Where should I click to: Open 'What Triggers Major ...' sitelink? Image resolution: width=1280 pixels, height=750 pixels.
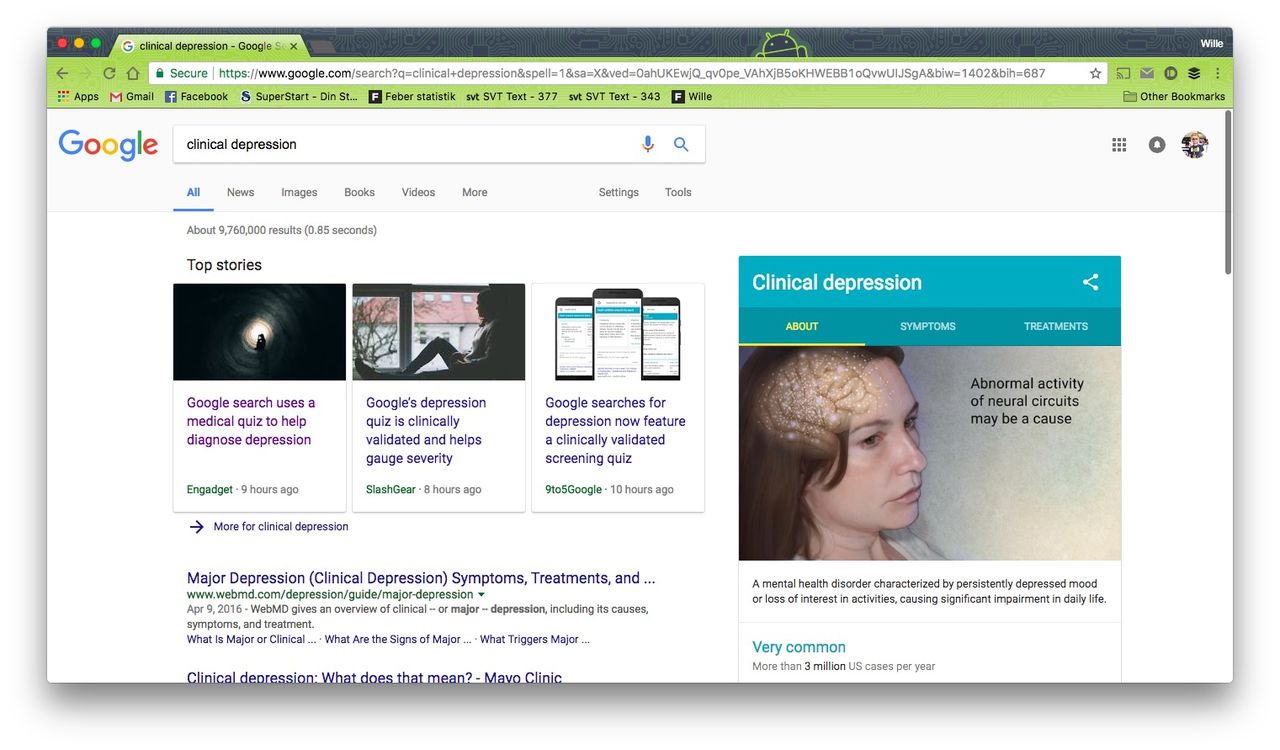tap(535, 639)
